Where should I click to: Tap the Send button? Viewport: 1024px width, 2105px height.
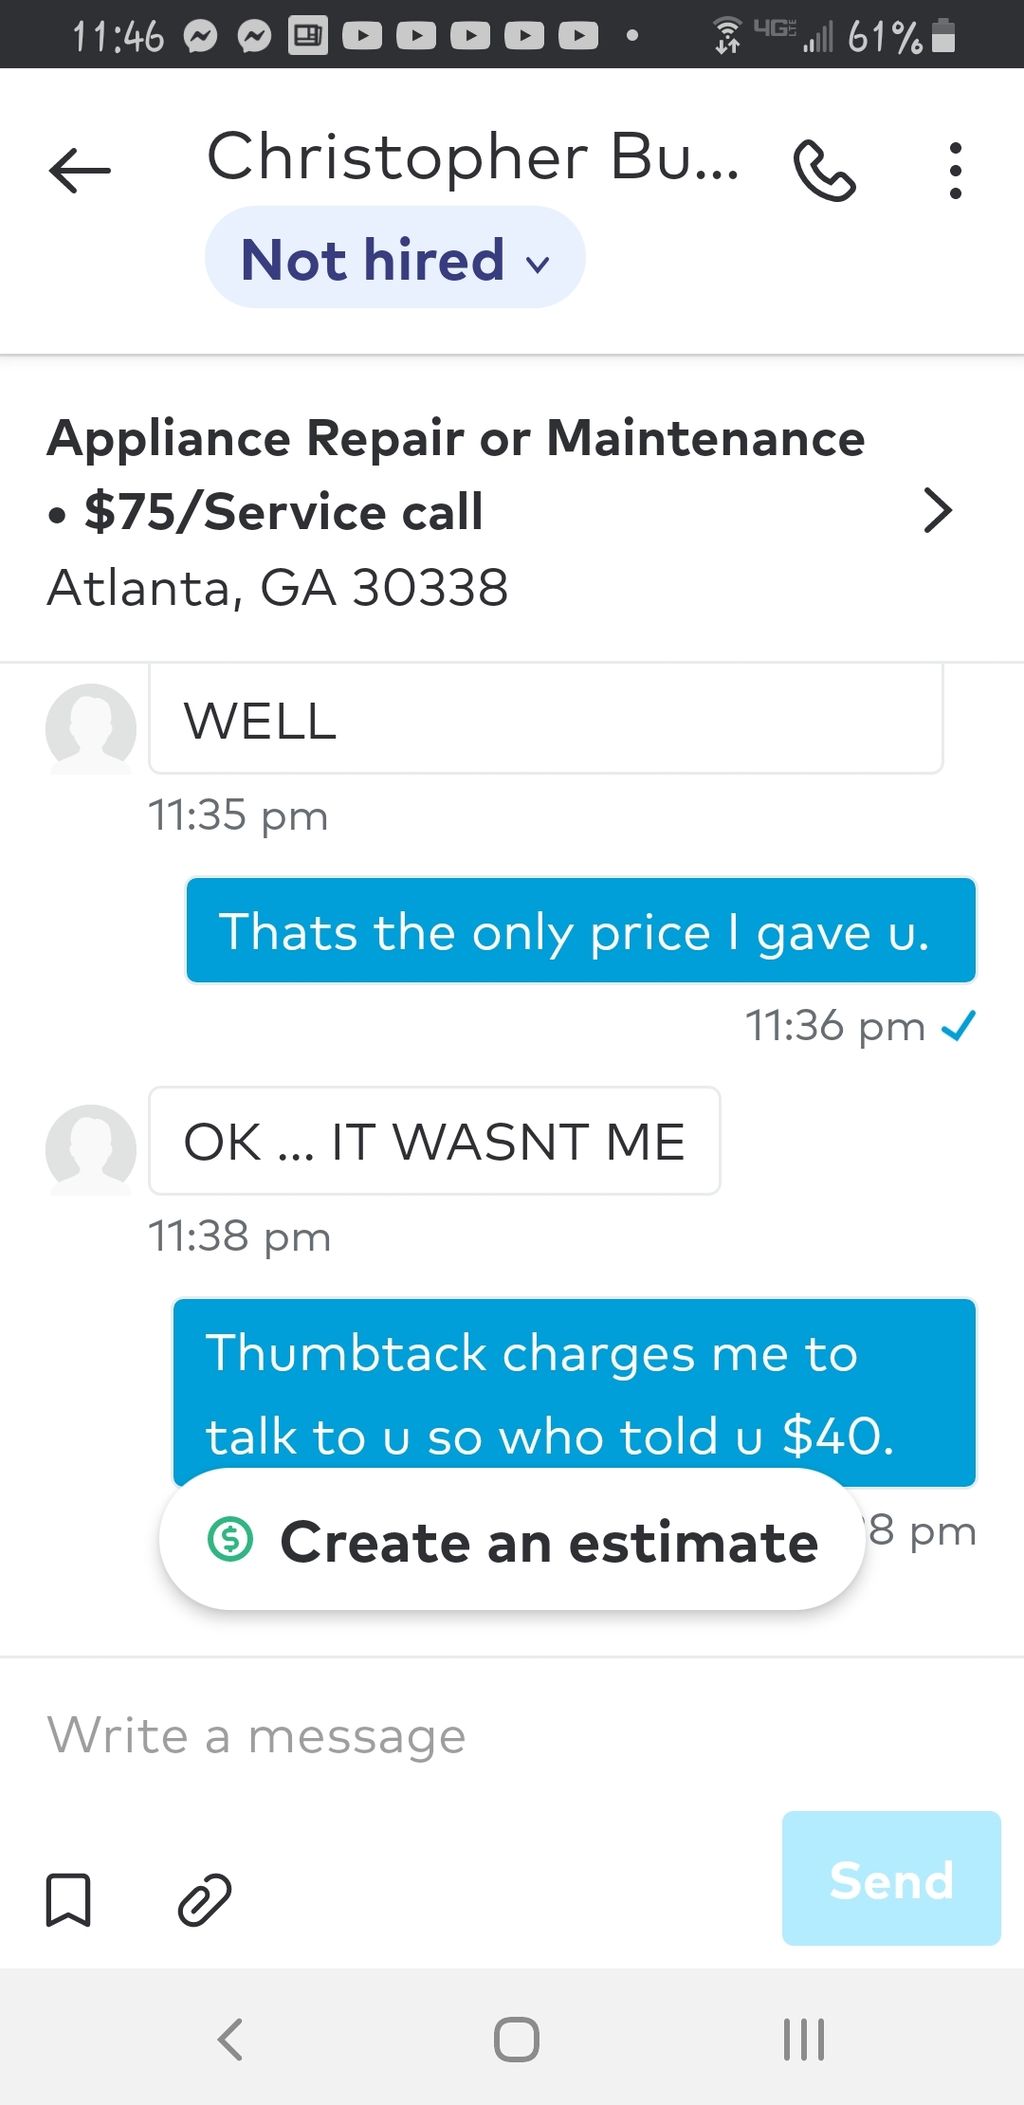coord(891,1878)
